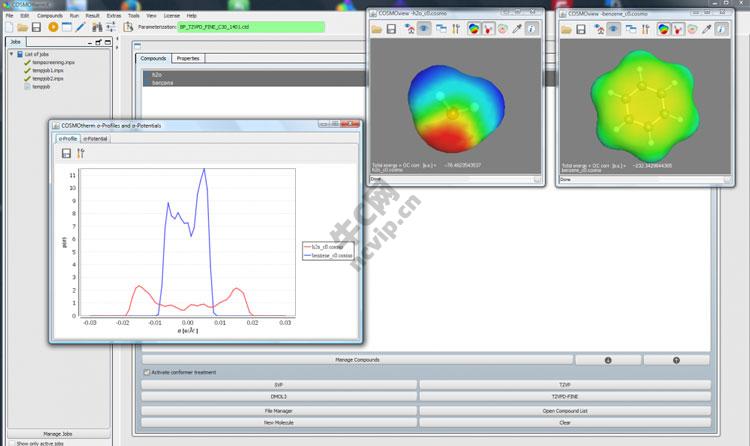Toggle the molecule structure icon in benzene COSMOview
Screen dimensions: 750x446
(x=678, y=30)
